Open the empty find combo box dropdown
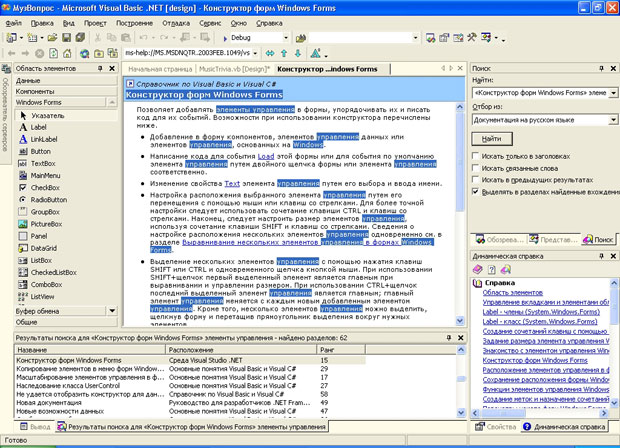The image size is (620, 448). click(x=415, y=38)
